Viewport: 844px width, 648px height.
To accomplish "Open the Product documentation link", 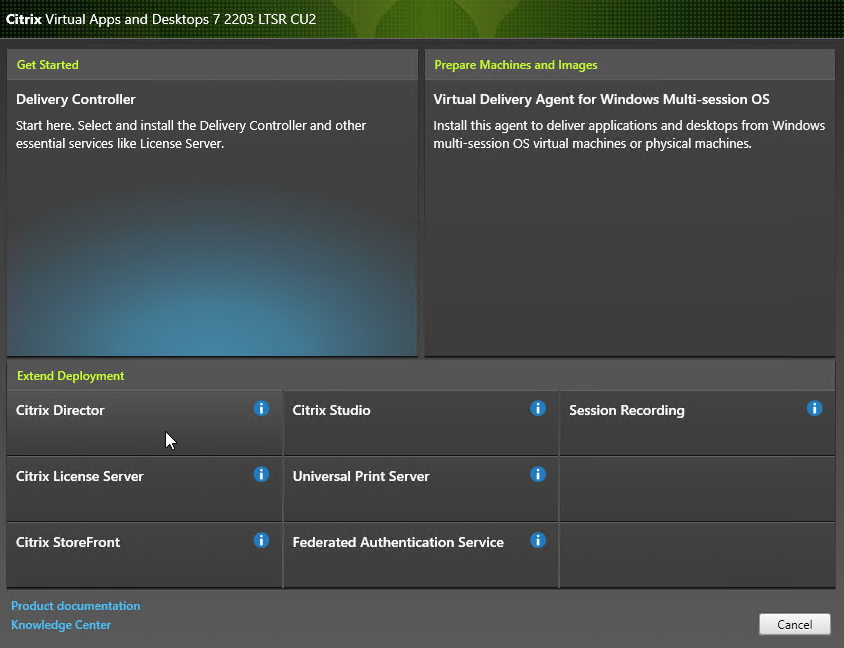I will (x=75, y=605).
